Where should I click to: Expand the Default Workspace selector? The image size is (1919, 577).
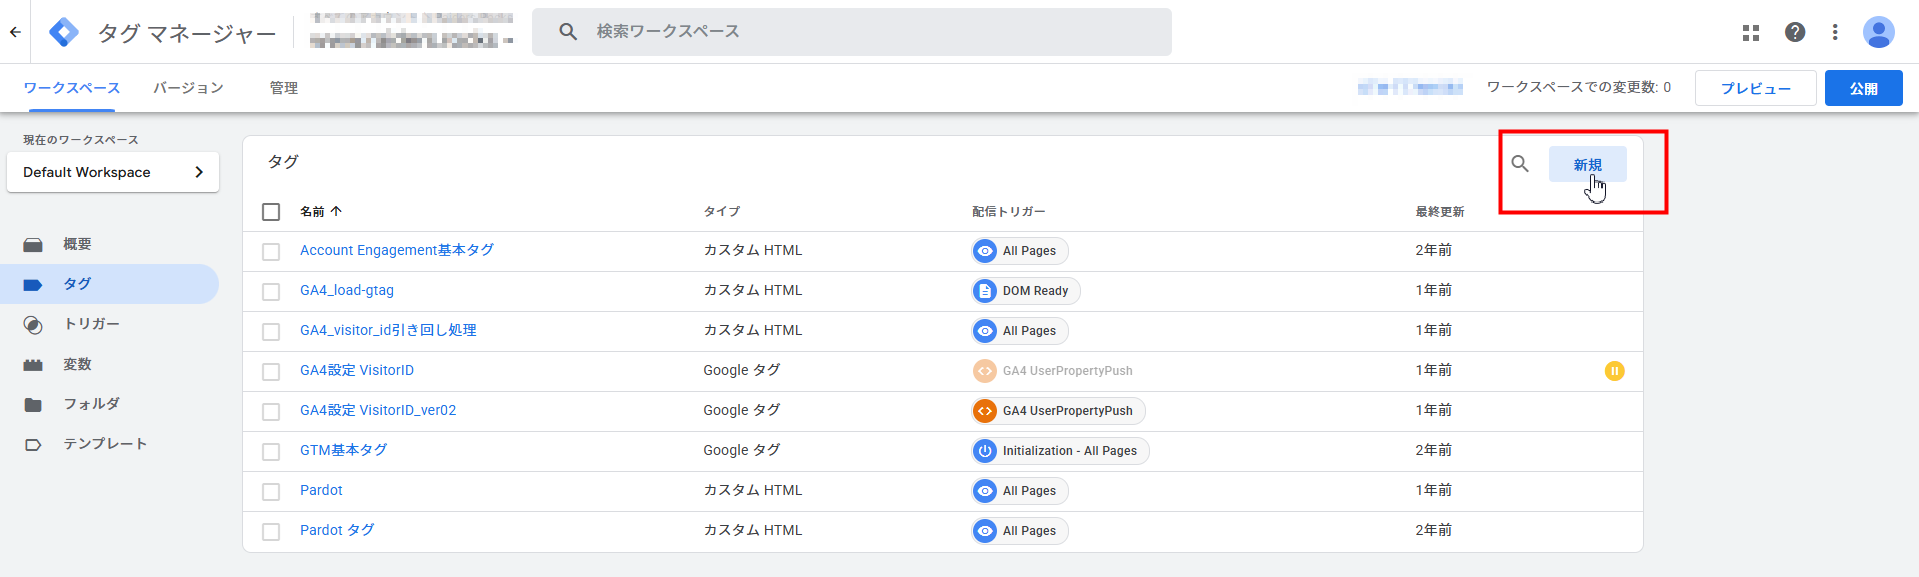tap(113, 172)
